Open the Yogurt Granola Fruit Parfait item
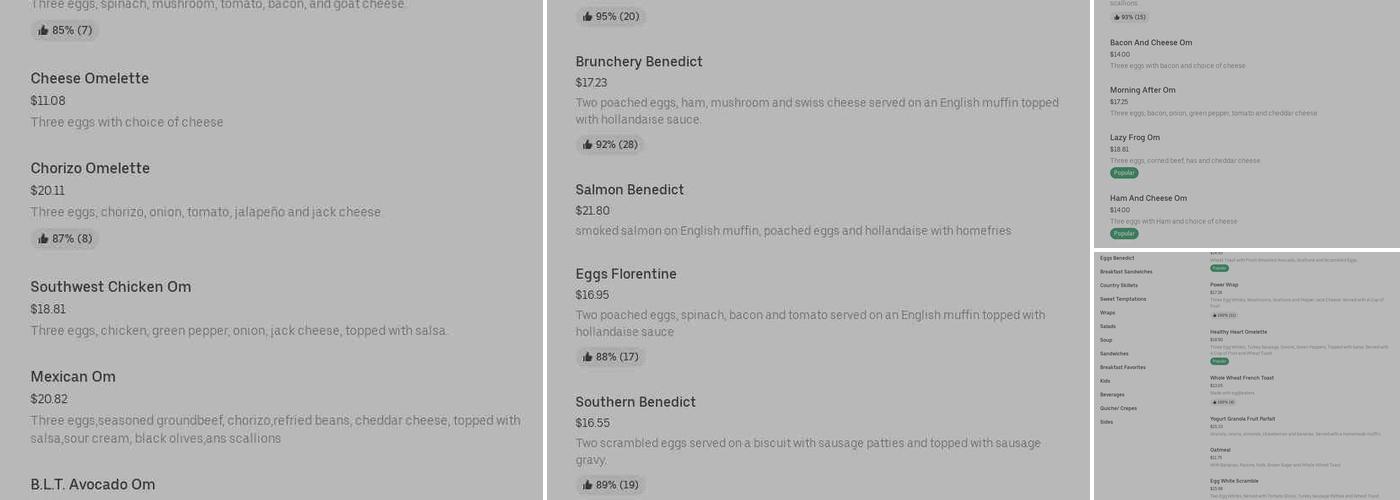Image resolution: width=1400 pixels, height=500 pixels. point(1242,419)
